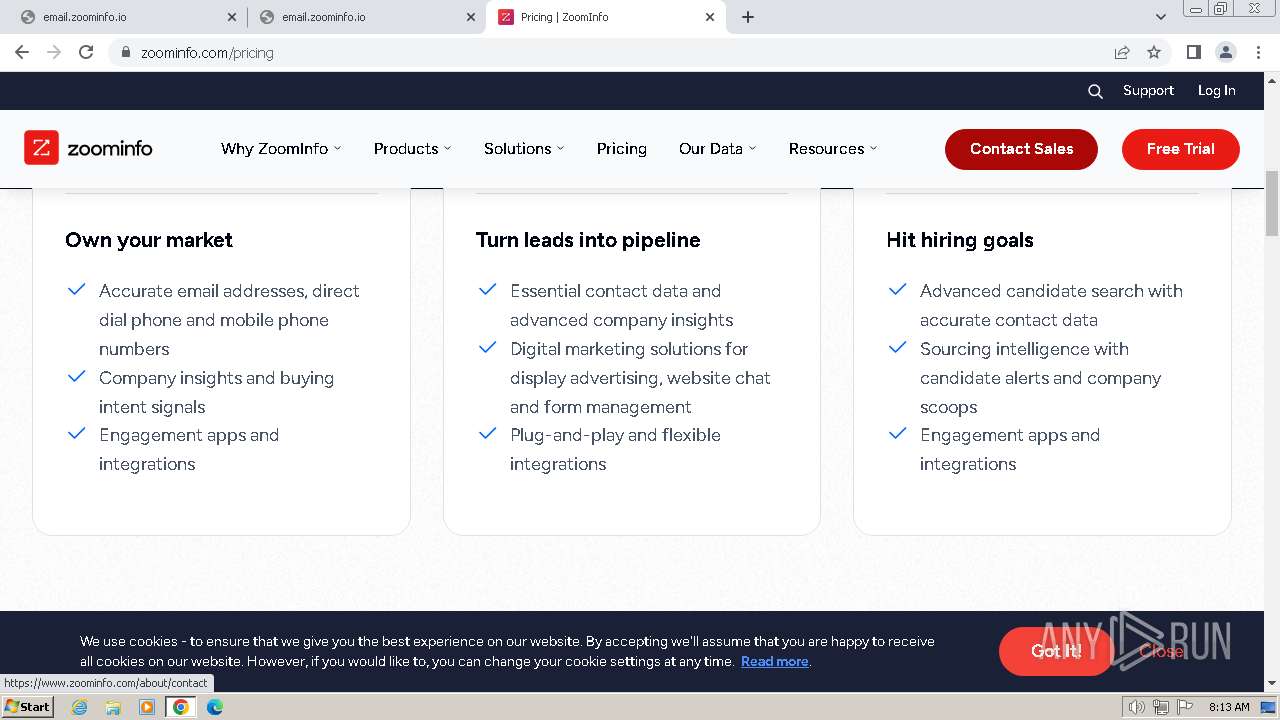Screen dimensions: 1280x720
Task: Click the share page icon in the address bar
Action: tap(1122, 52)
